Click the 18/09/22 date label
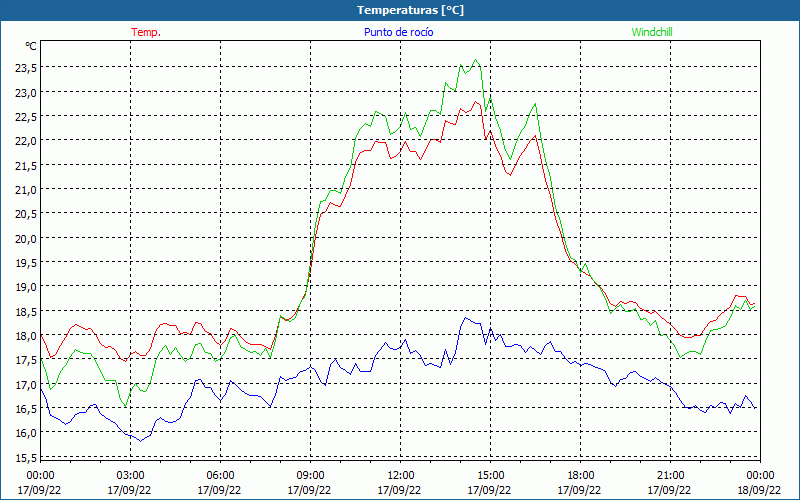Screen dimensions: 800x500 tap(759, 490)
